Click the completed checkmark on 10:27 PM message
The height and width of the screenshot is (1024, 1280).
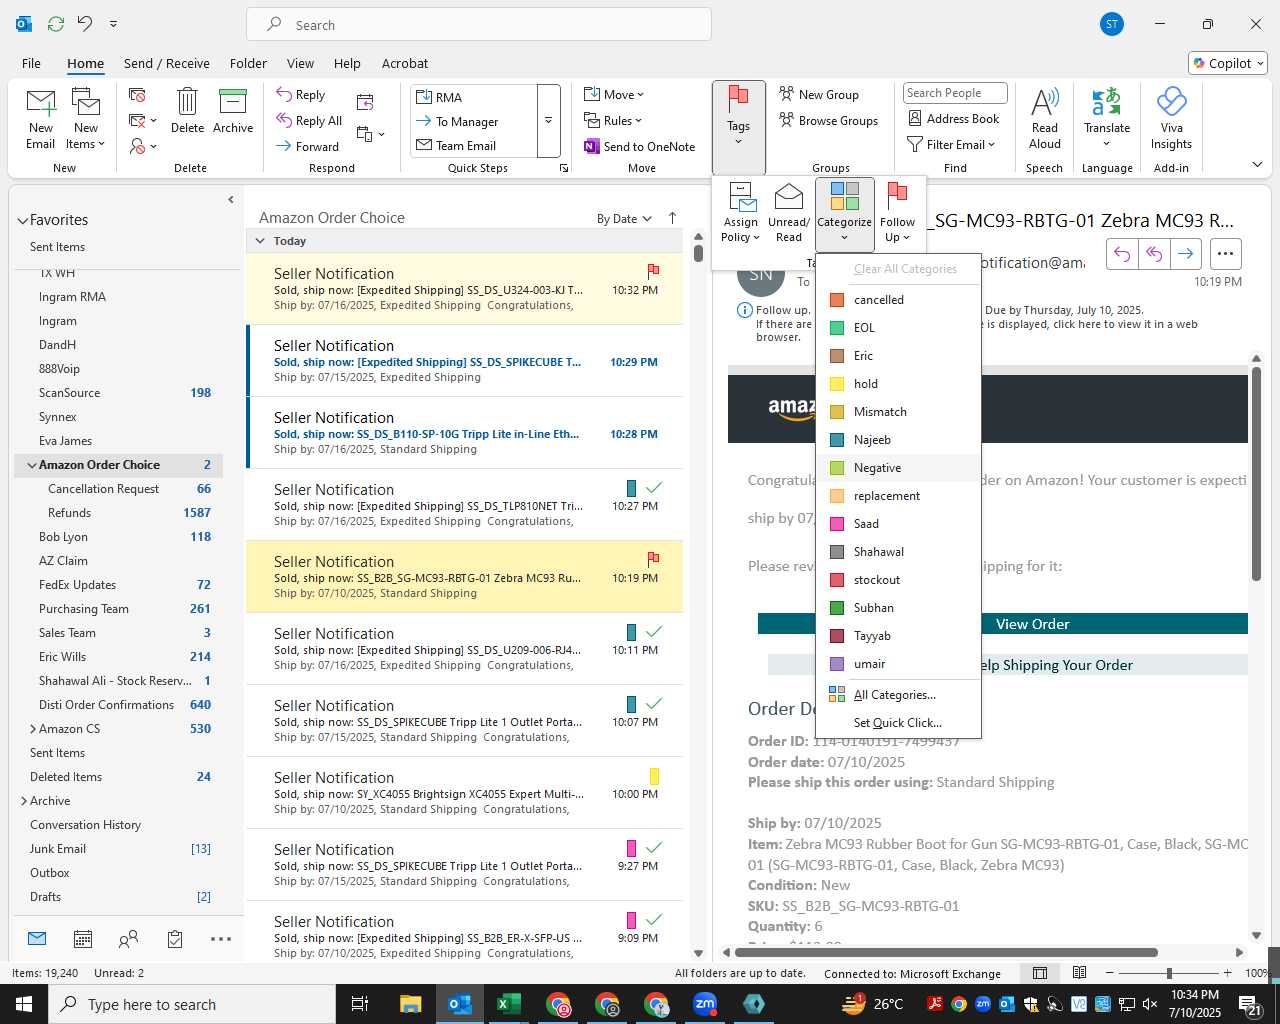point(654,487)
